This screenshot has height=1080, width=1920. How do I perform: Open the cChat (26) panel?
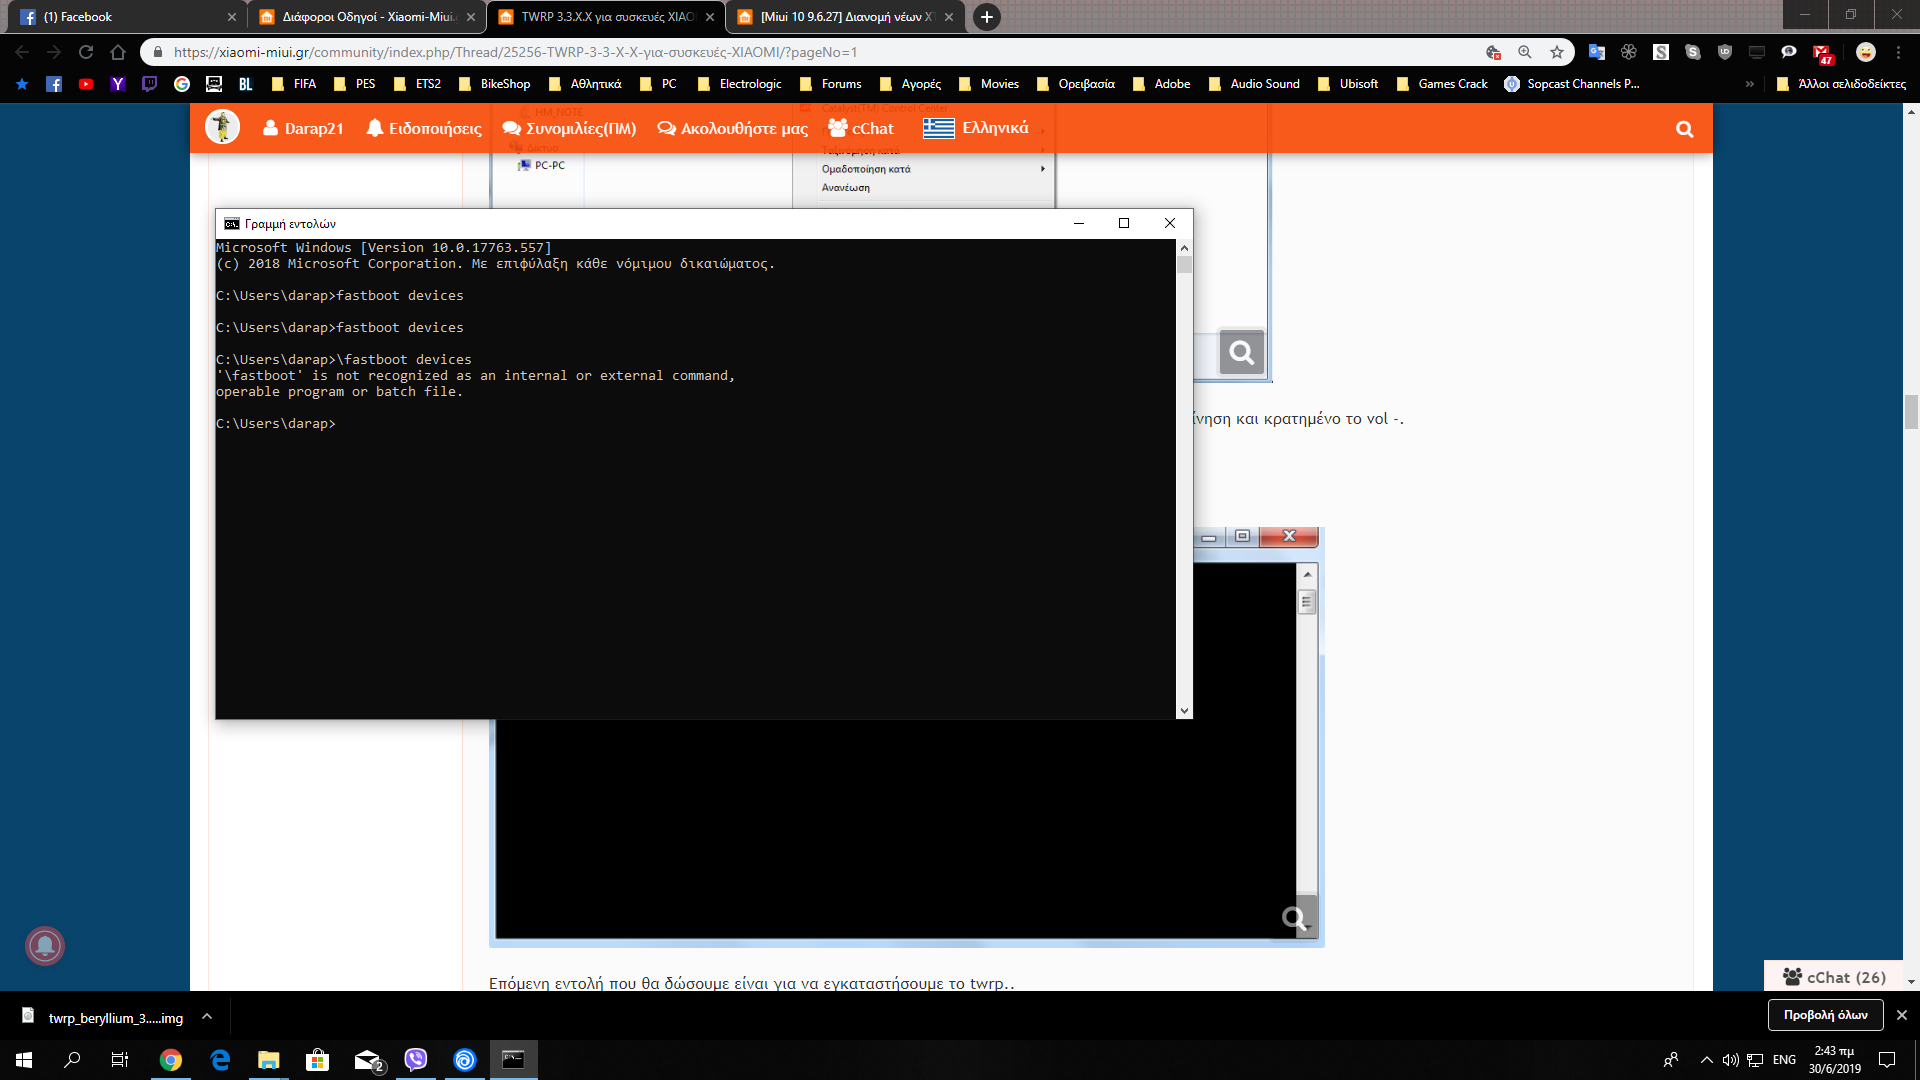coord(1834,977)
